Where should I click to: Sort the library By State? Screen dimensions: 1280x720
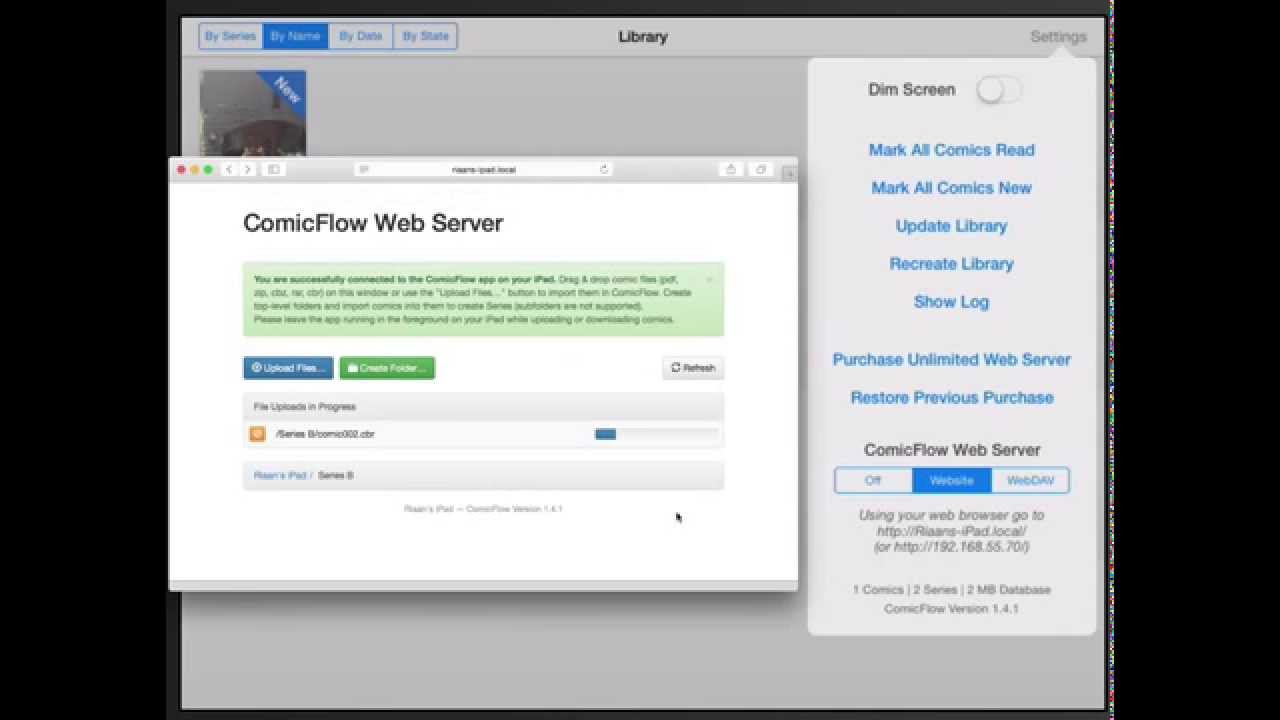[x=425, y=36]
